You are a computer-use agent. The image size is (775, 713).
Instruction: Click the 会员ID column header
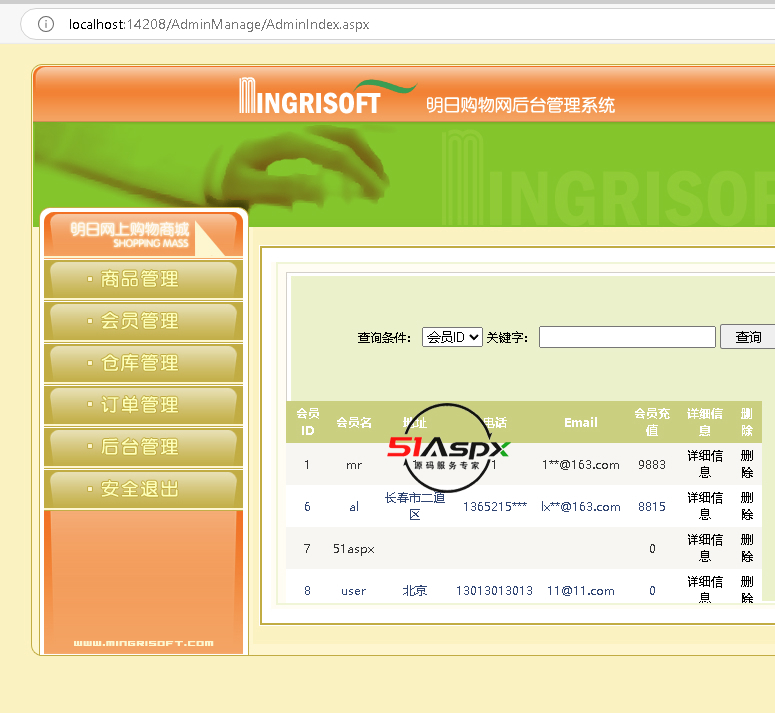307,422
